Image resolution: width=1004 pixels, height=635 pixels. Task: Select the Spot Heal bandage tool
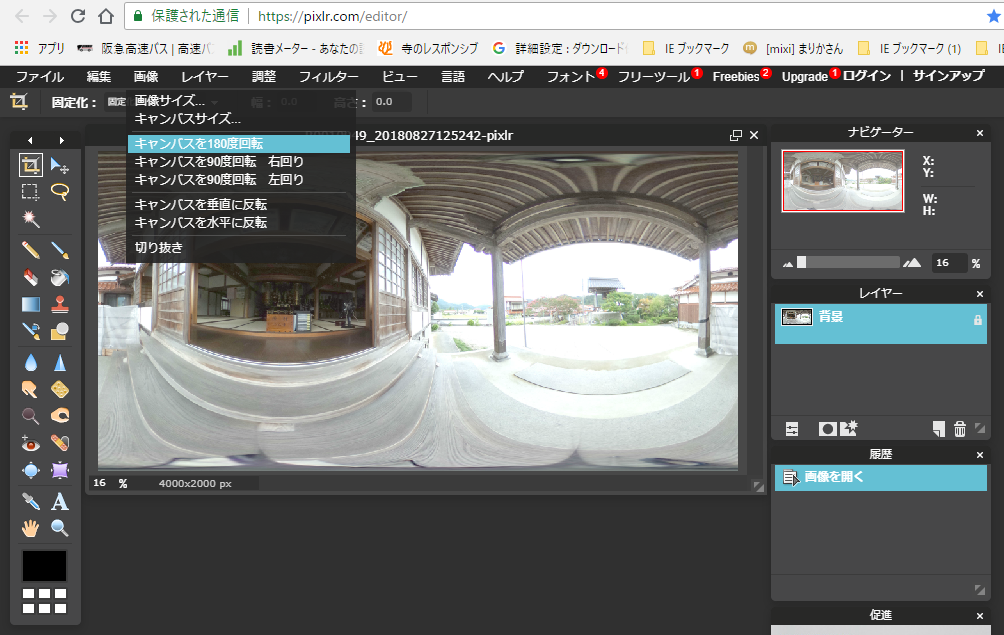[x=60, y=443]
